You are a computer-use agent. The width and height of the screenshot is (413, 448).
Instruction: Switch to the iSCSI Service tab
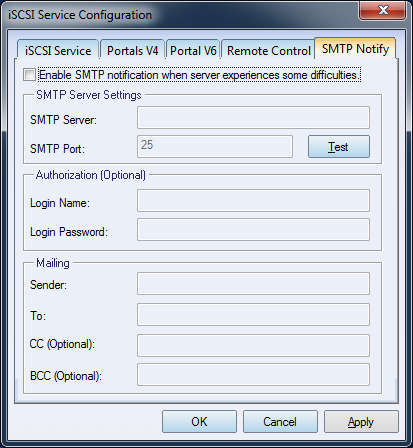[58, 50]
